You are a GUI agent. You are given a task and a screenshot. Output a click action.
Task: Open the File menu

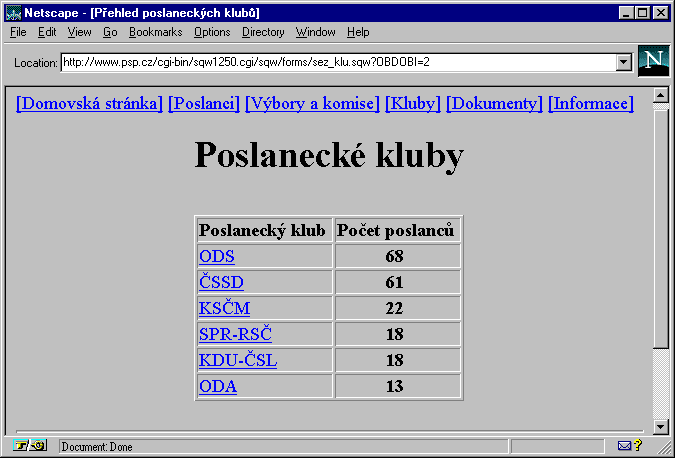pos(18,32)
